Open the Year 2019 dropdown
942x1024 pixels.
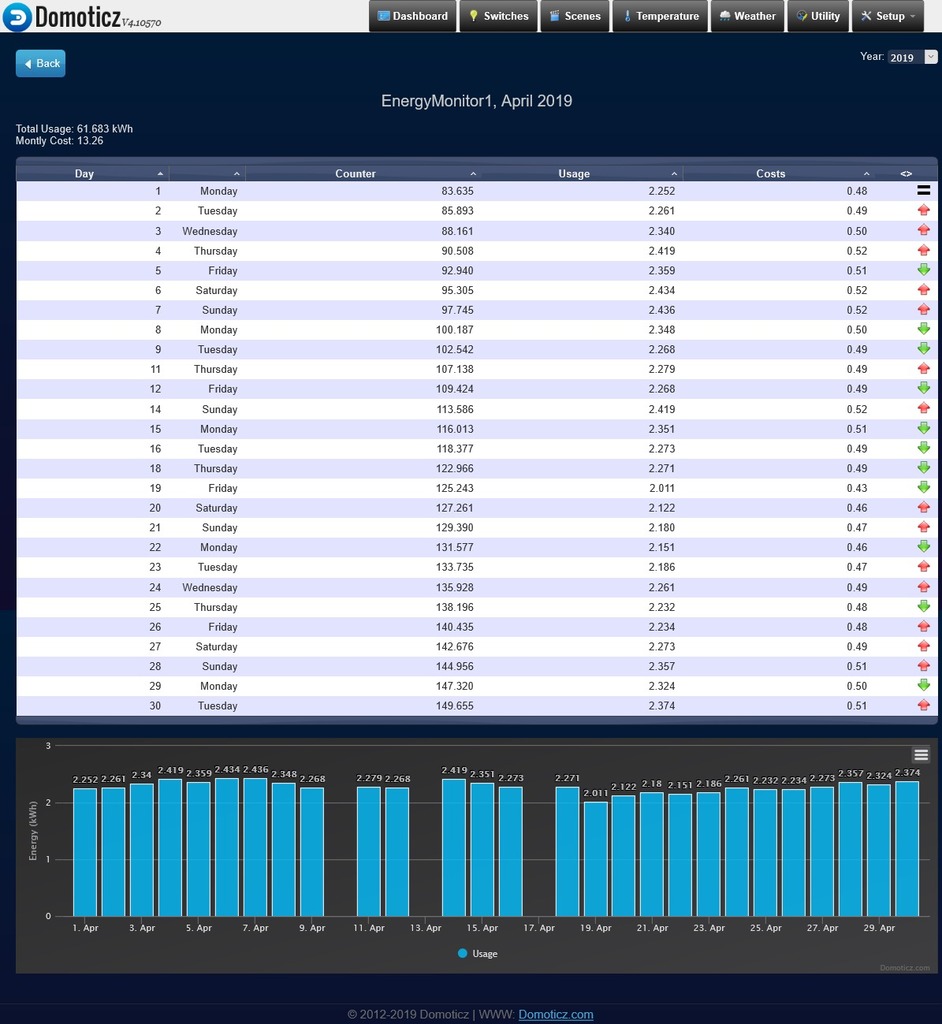pyautogui.click(x=913, y=57)
